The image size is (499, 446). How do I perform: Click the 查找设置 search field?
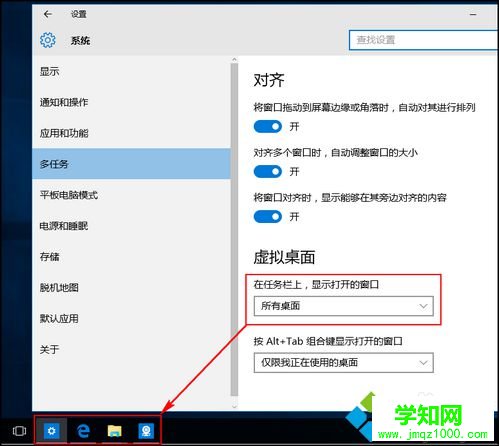pos(423,40)
